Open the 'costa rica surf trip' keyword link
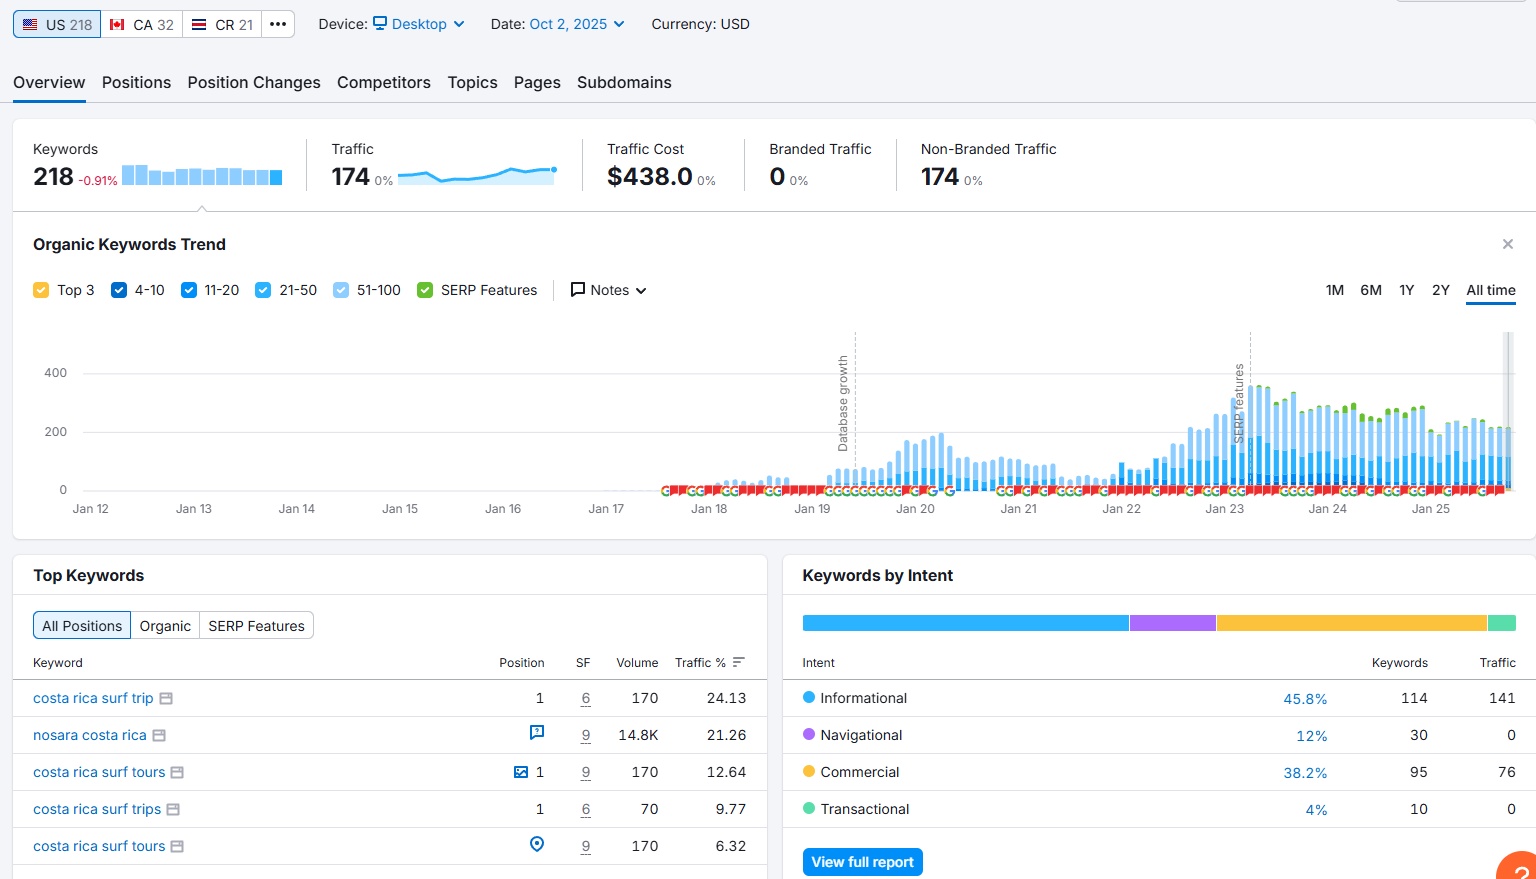The width and height of the screenshot is (1536, 879). click(x=93, y=698)
